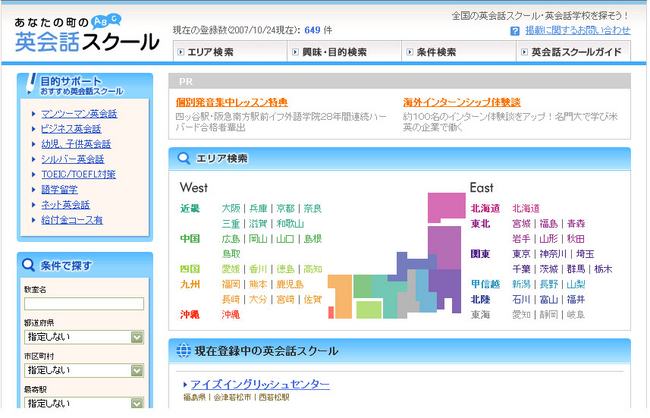Open TOEIC/TOEFL対策 link
The height and width of the screenshot is (418, 650).
78,174
